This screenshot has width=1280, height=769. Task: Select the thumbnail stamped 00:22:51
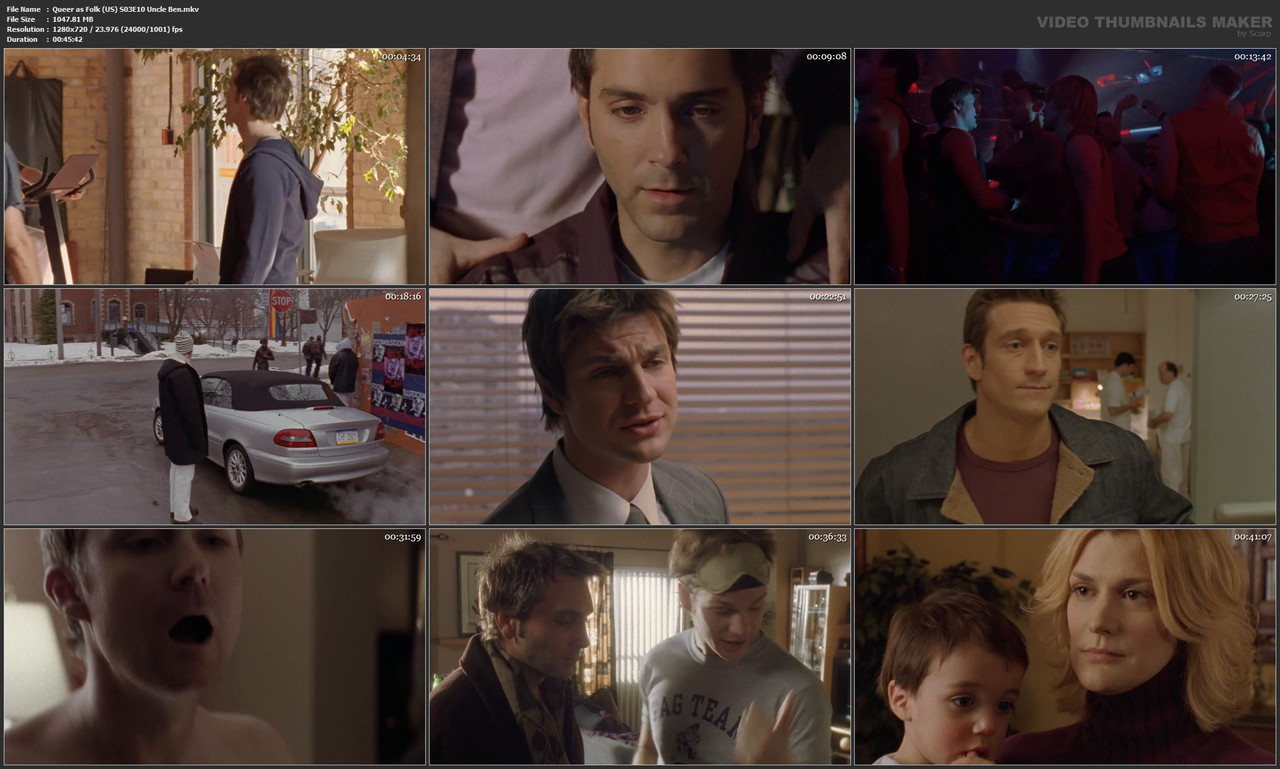pyautogui.click(x=640, y=407)
